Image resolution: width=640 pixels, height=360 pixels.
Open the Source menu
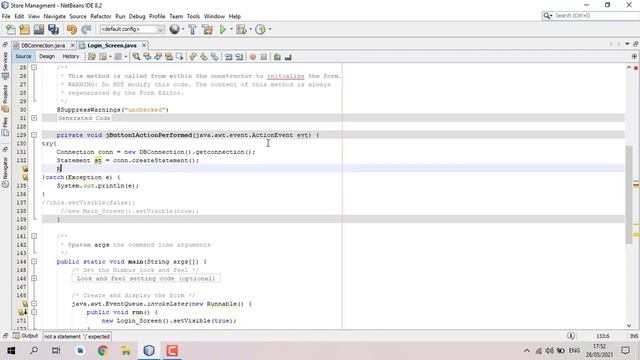78,16
